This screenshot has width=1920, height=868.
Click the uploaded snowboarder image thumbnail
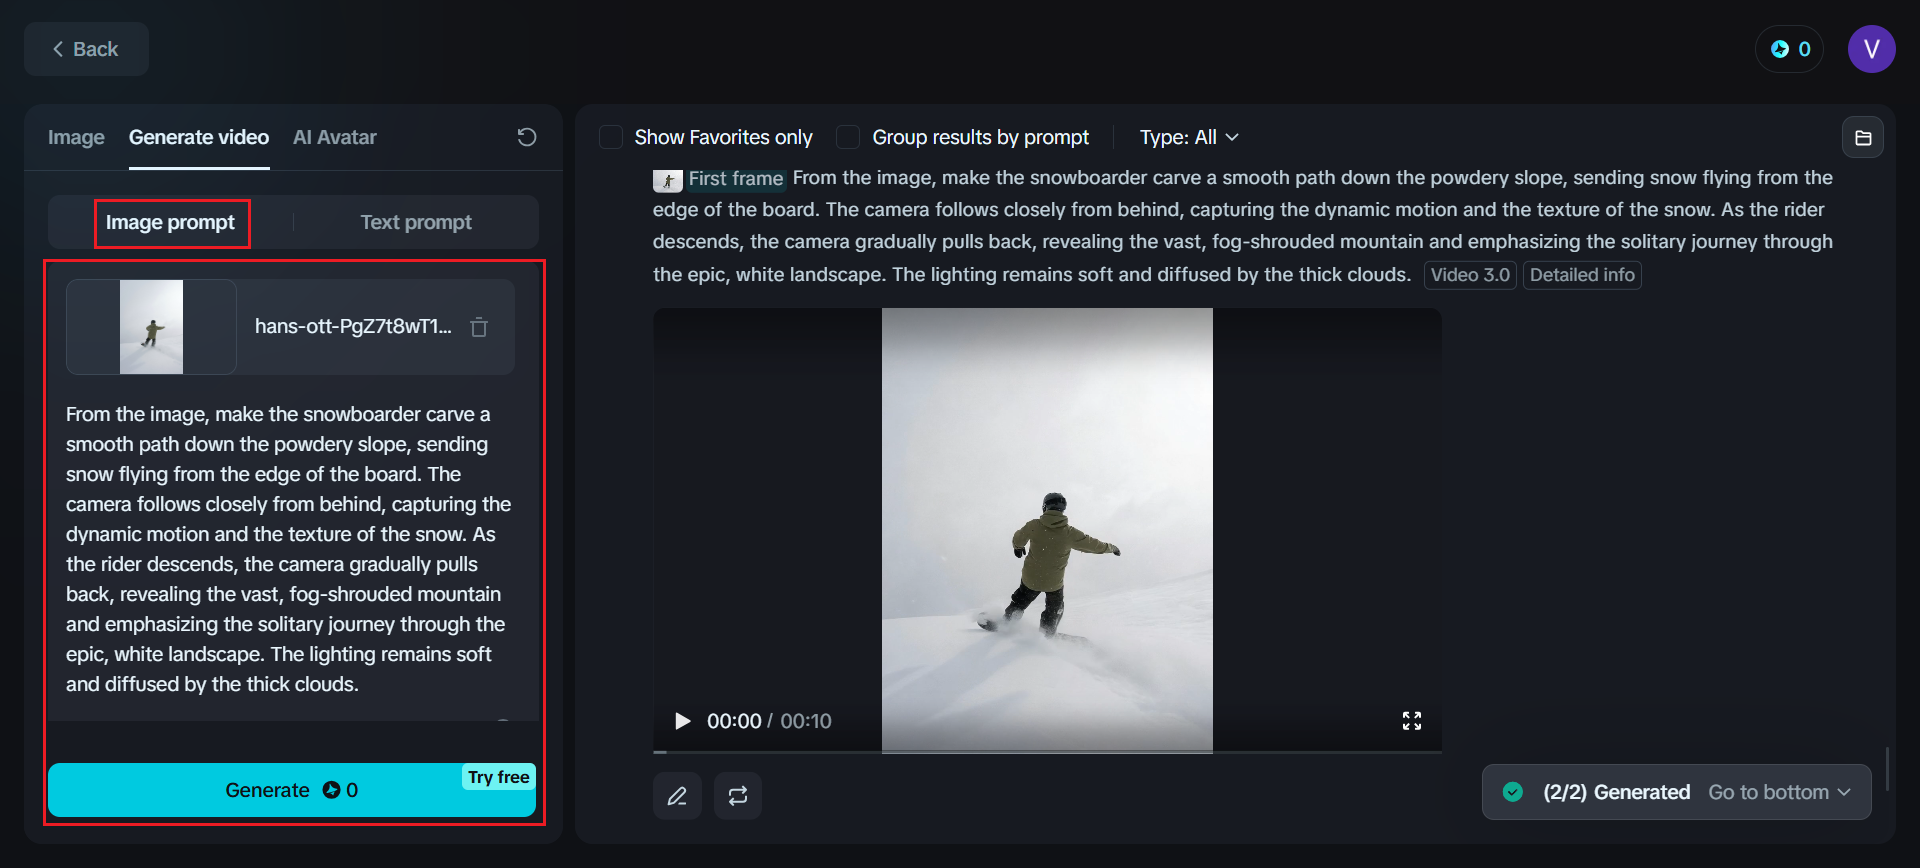(151, 327)
